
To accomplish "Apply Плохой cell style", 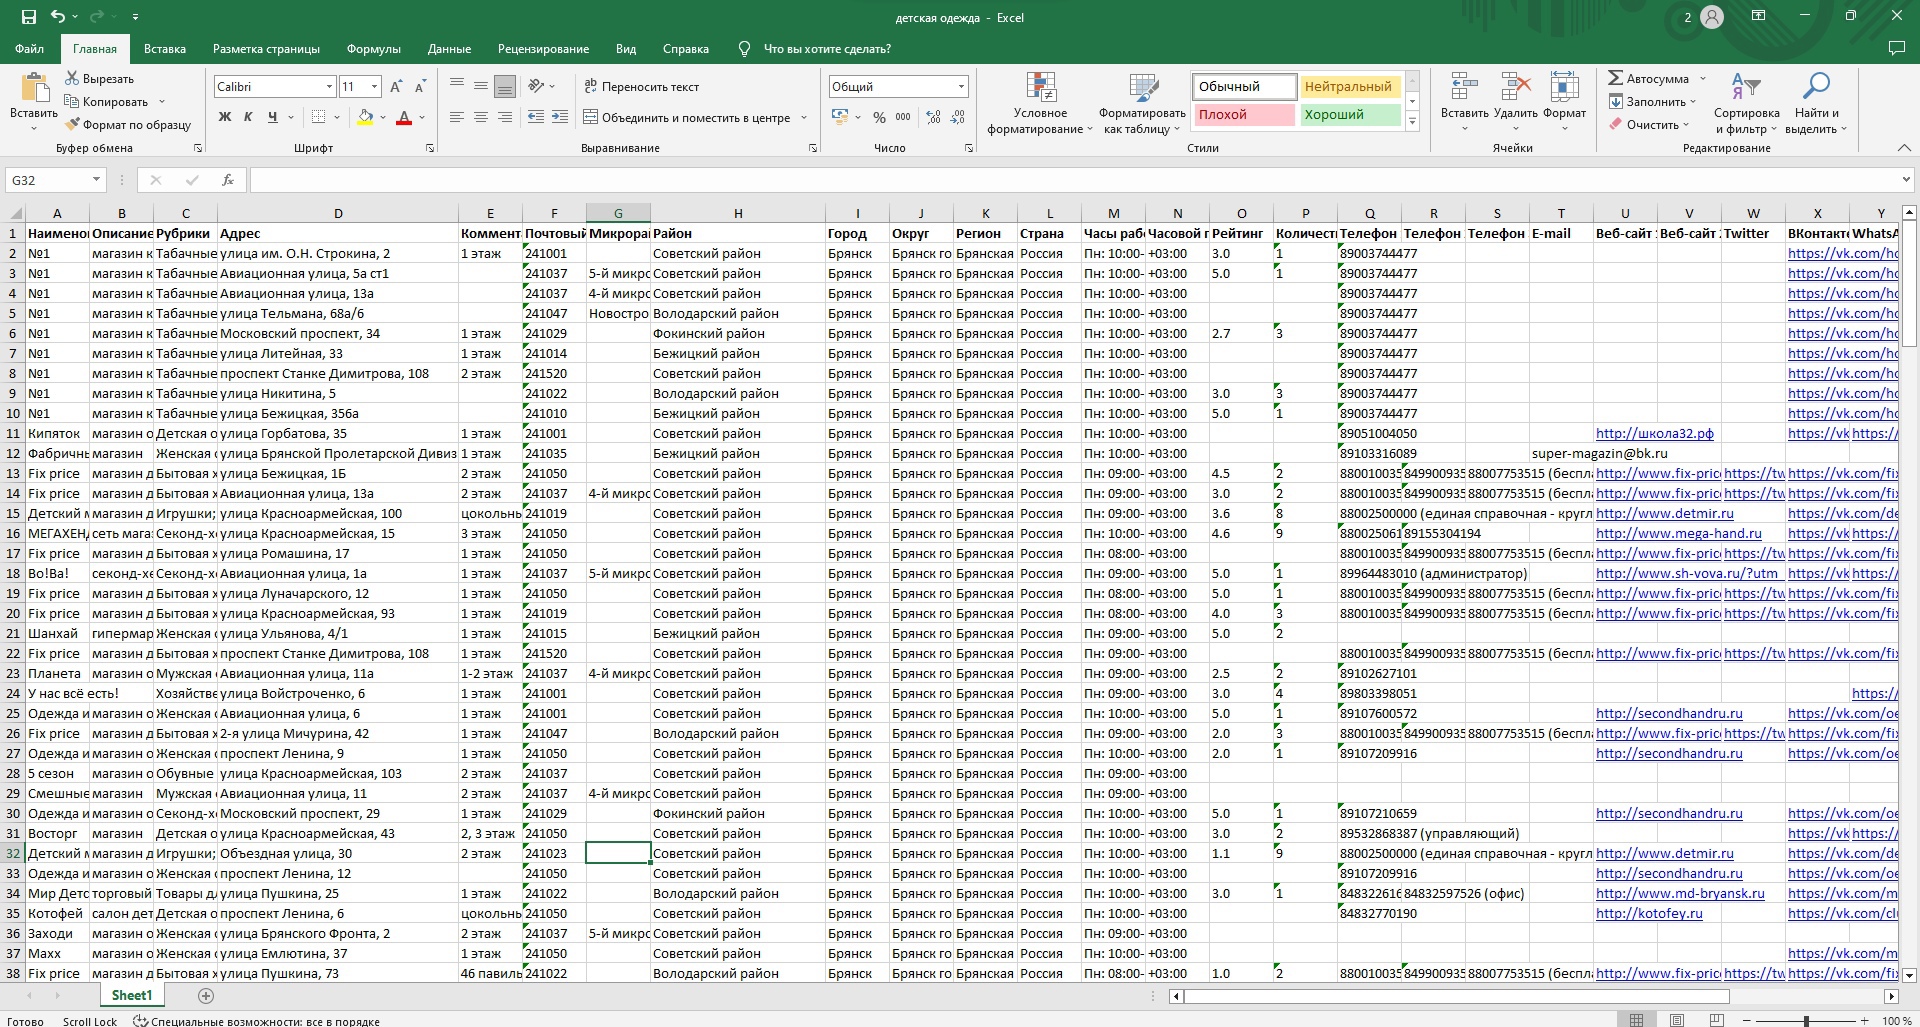I will (x=1243, y=114).
